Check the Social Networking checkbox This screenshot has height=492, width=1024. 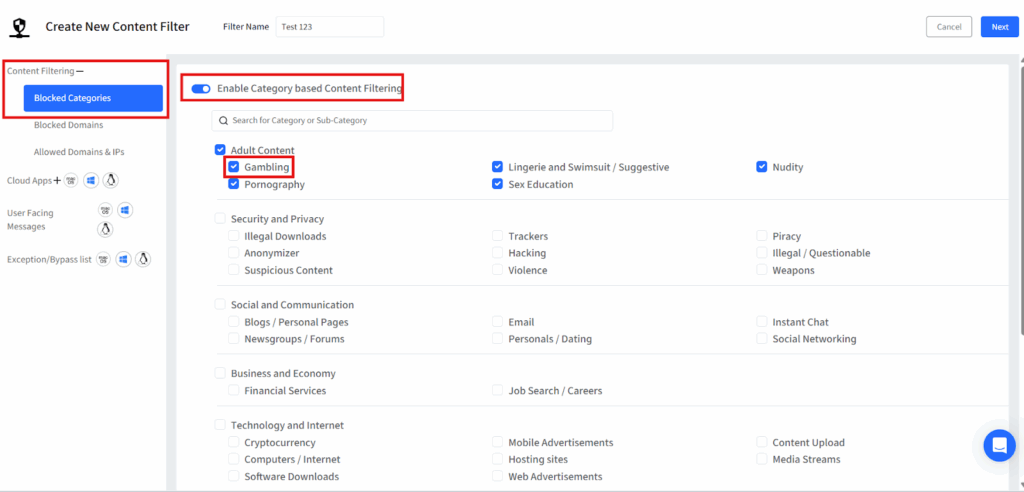click(x=762, y=339)
